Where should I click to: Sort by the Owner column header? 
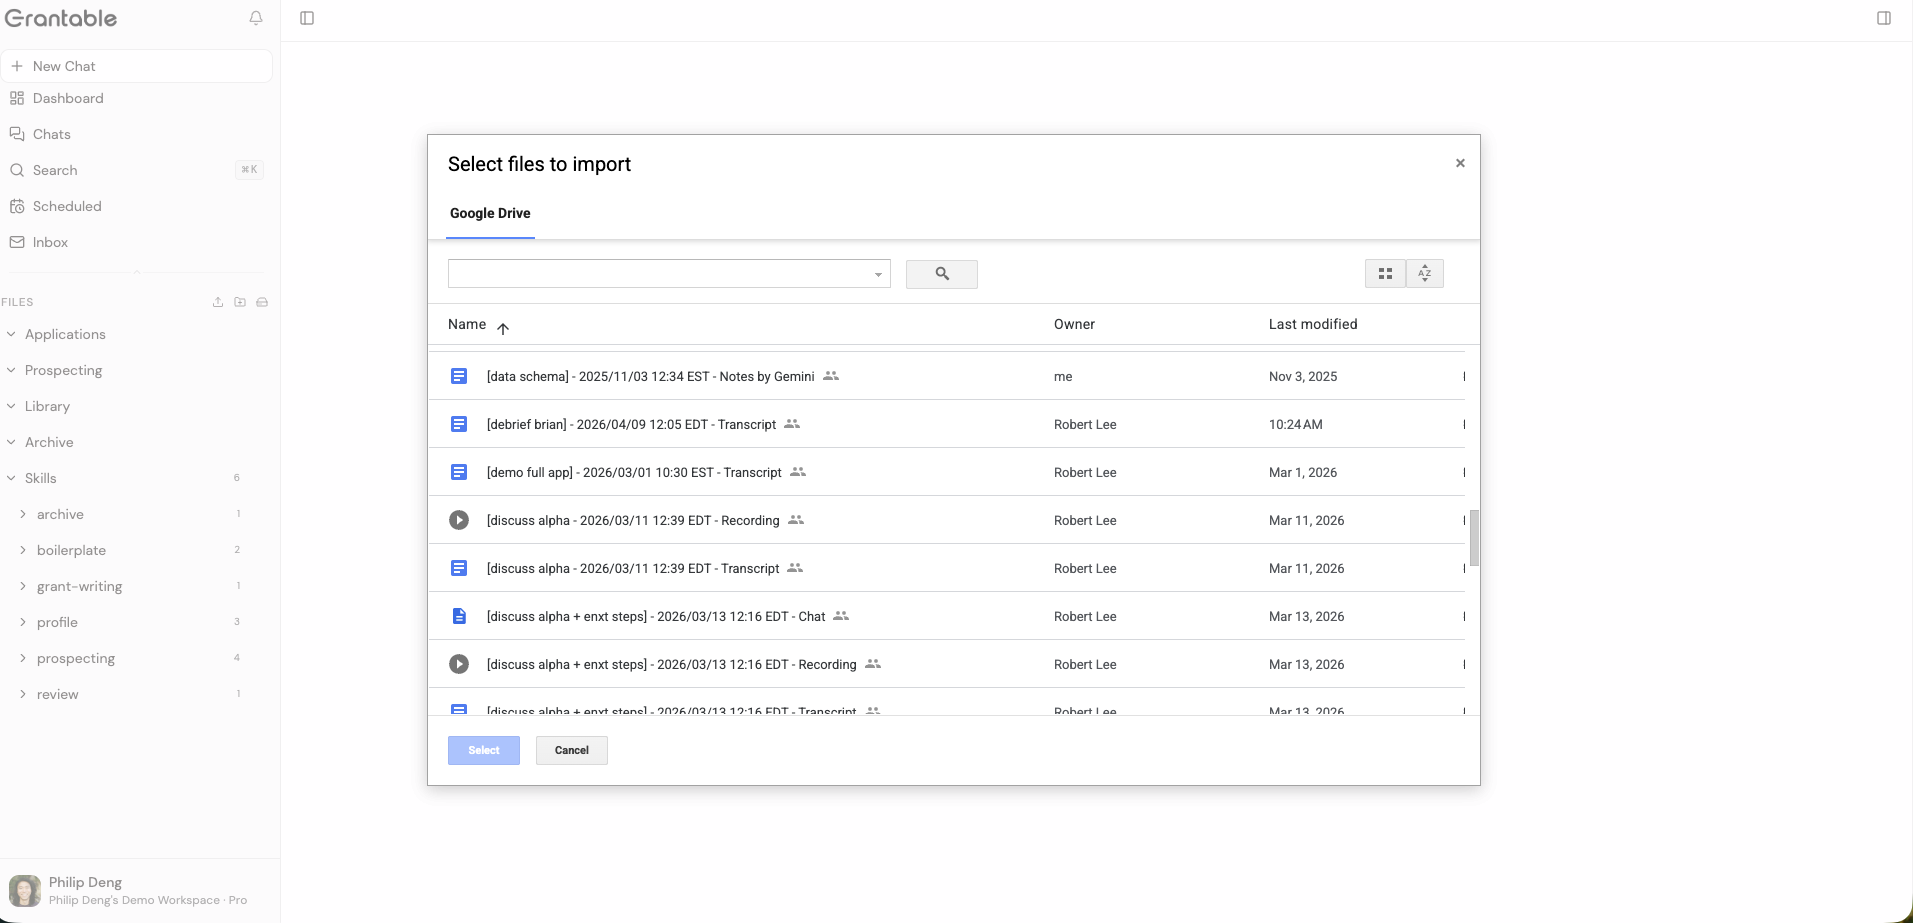point(1074,324)
